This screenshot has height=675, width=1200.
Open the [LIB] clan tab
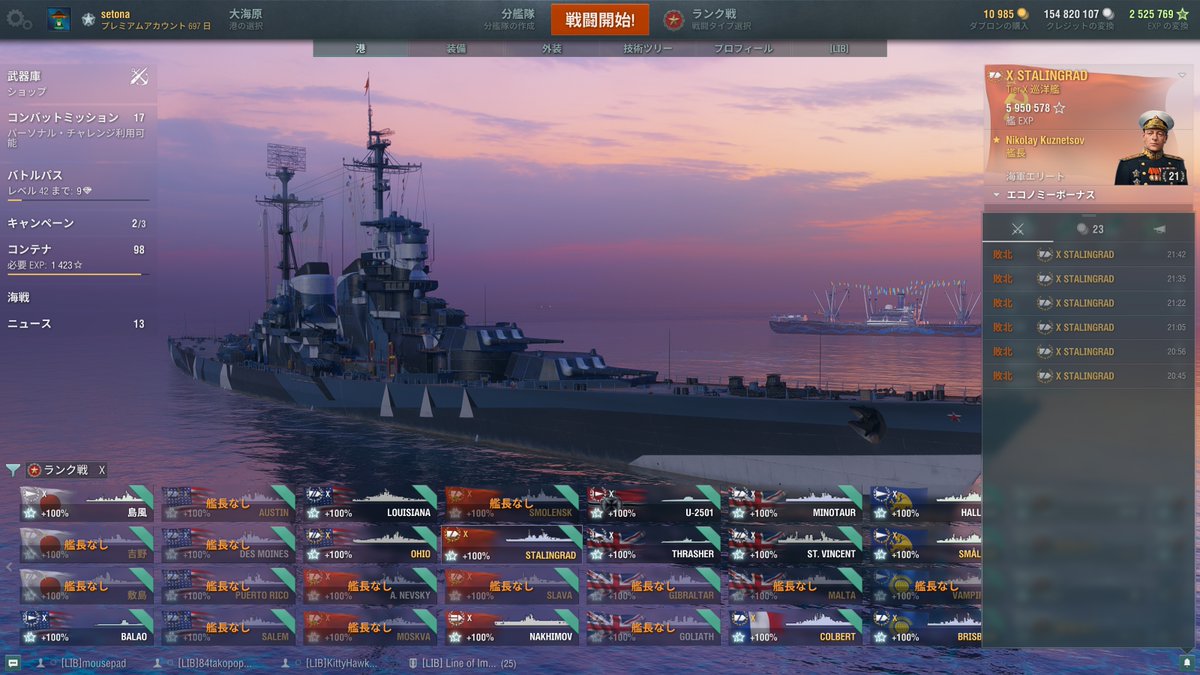(839, 48)
